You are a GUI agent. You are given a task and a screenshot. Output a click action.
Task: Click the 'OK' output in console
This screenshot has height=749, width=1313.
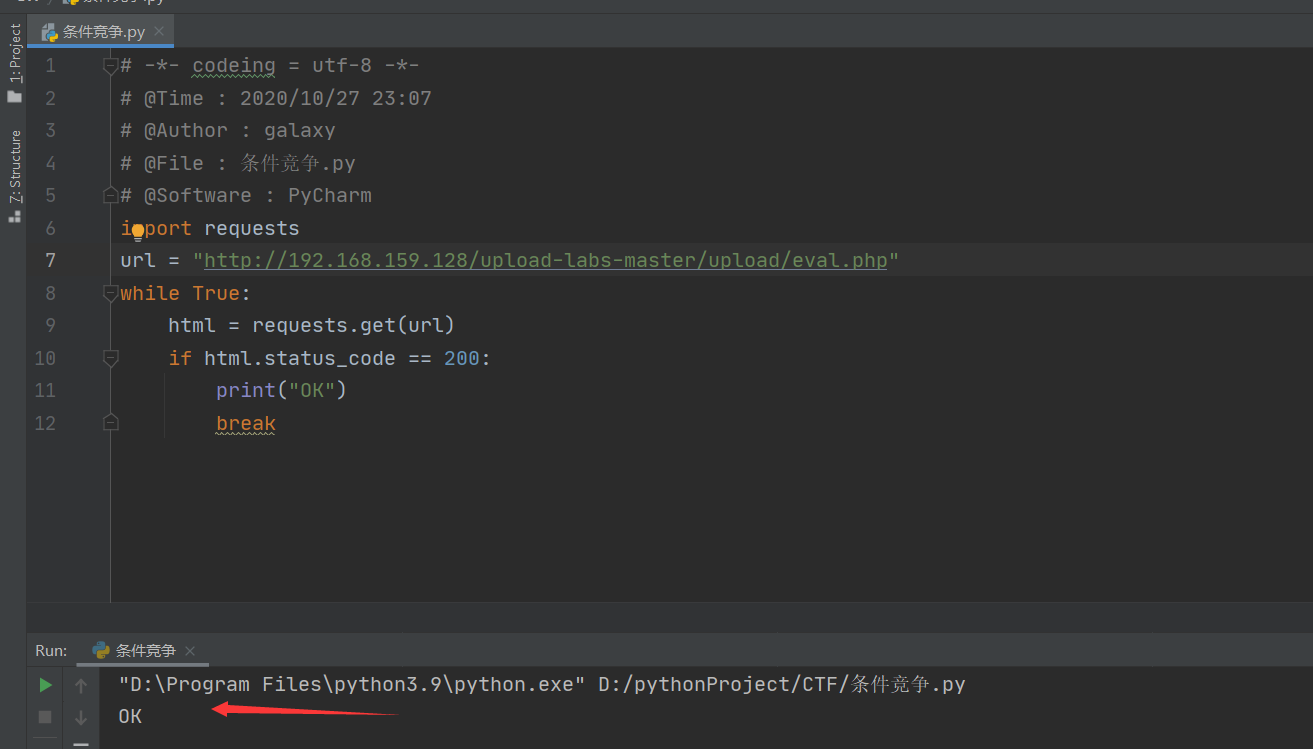click(130, 716)
